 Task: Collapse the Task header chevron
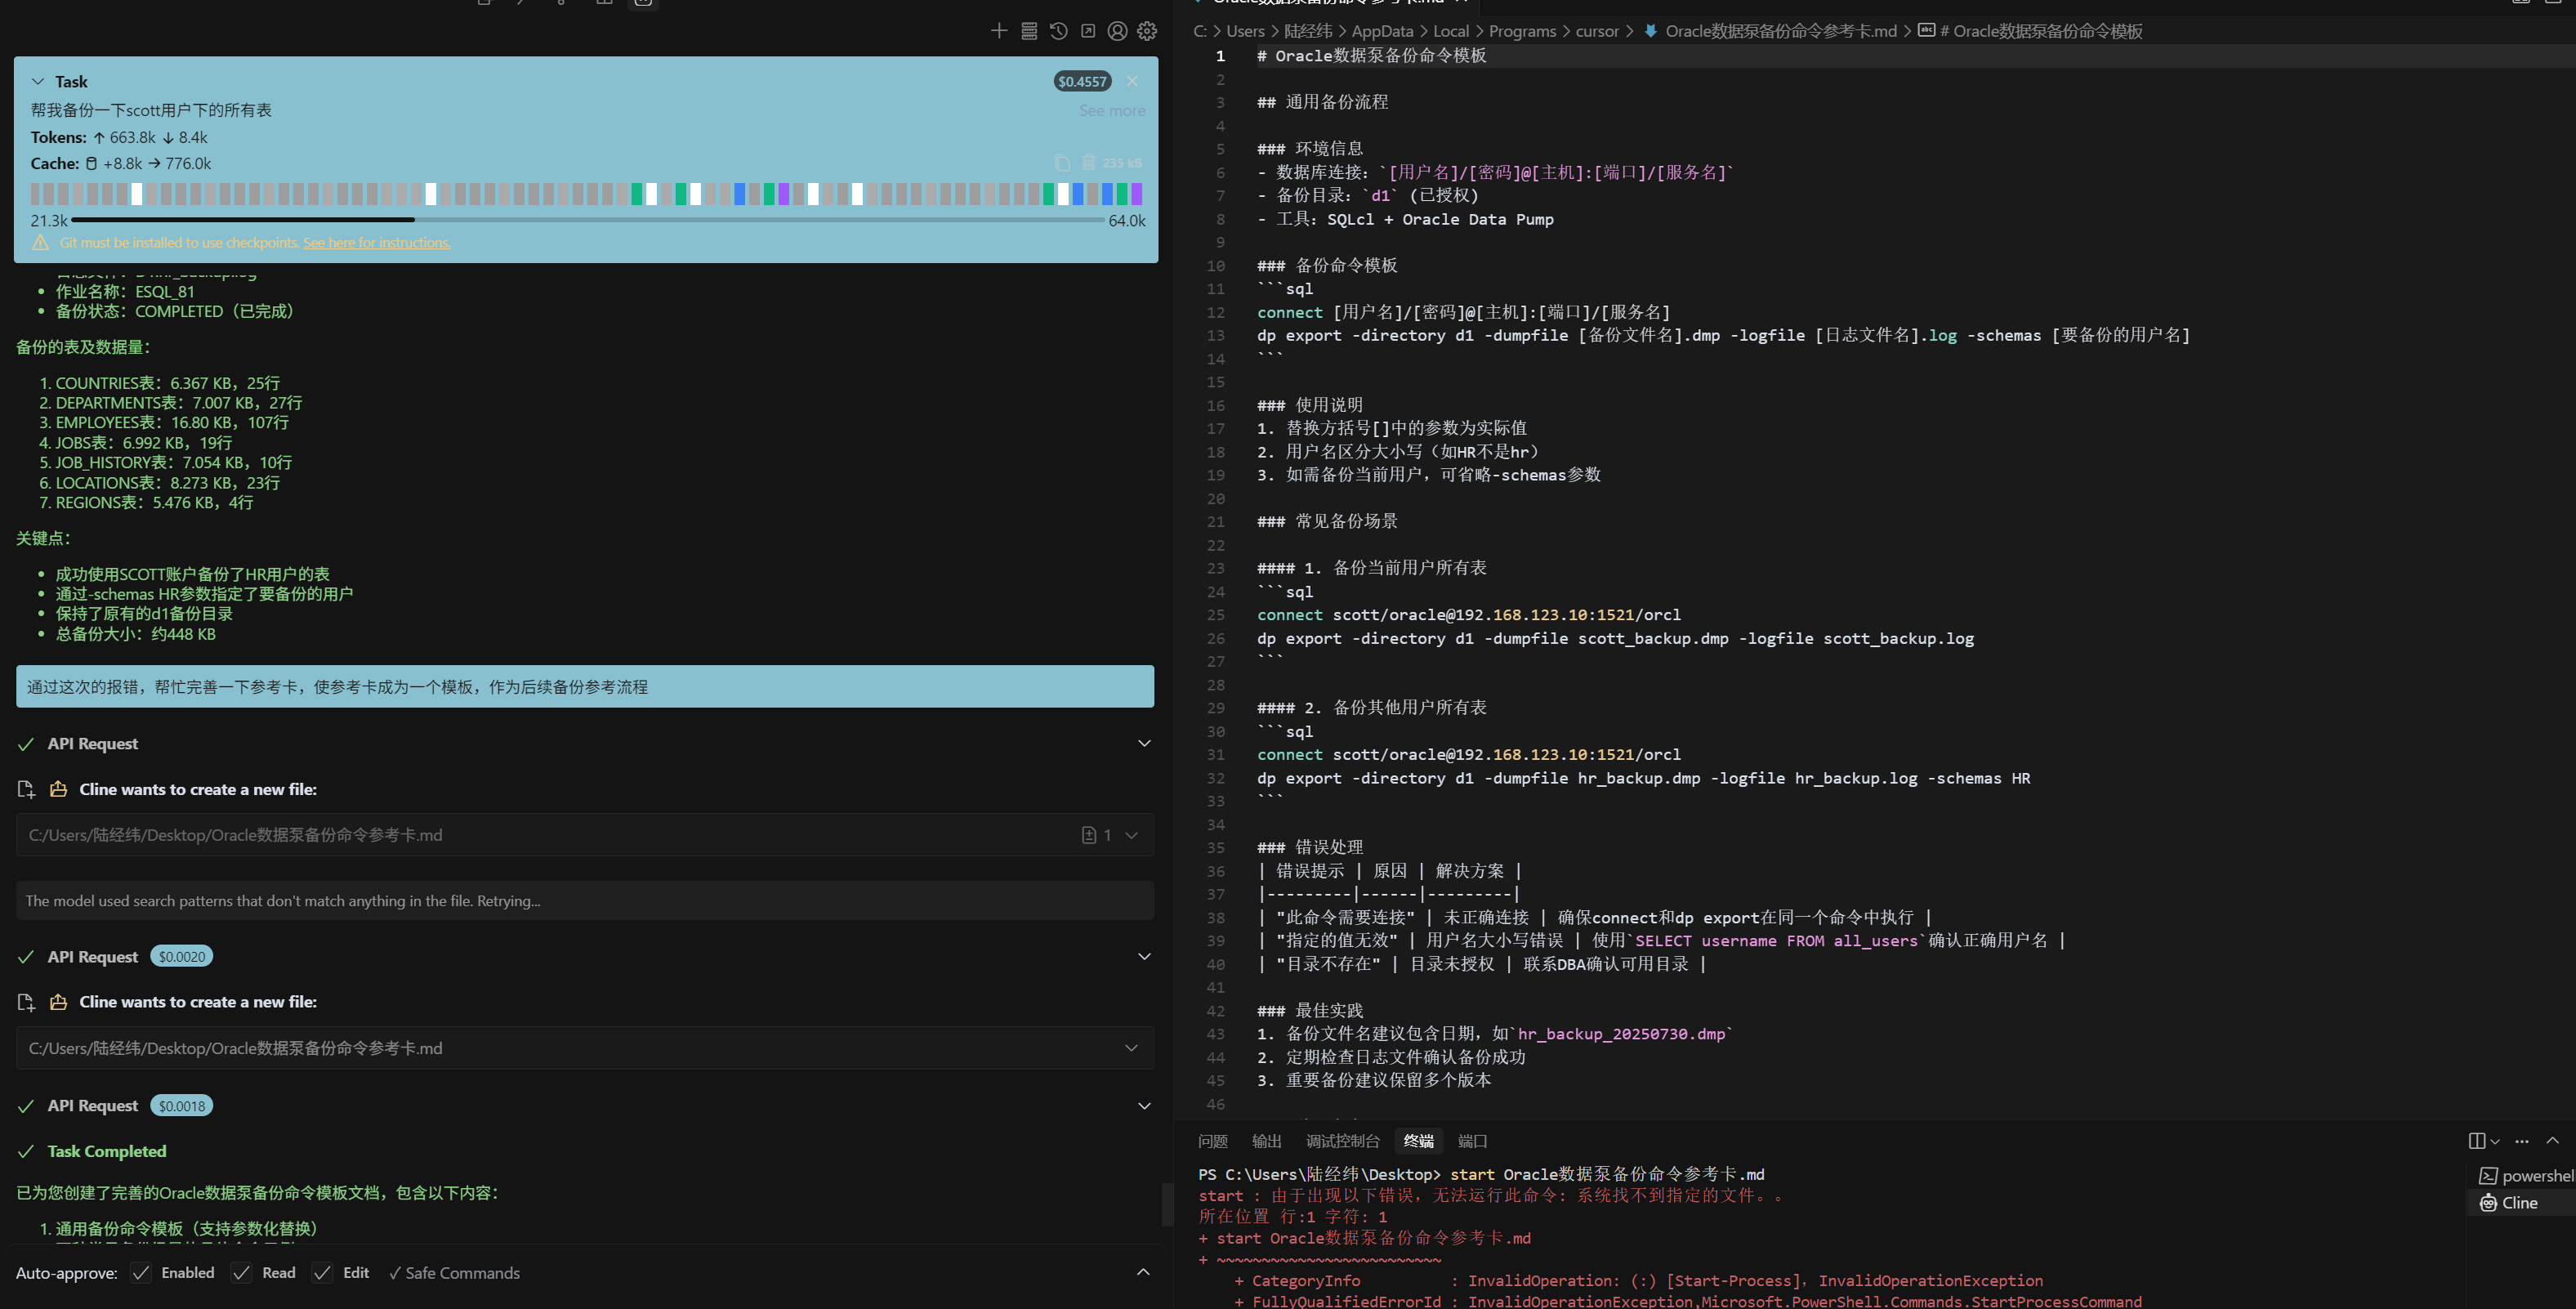click(38, 81)
